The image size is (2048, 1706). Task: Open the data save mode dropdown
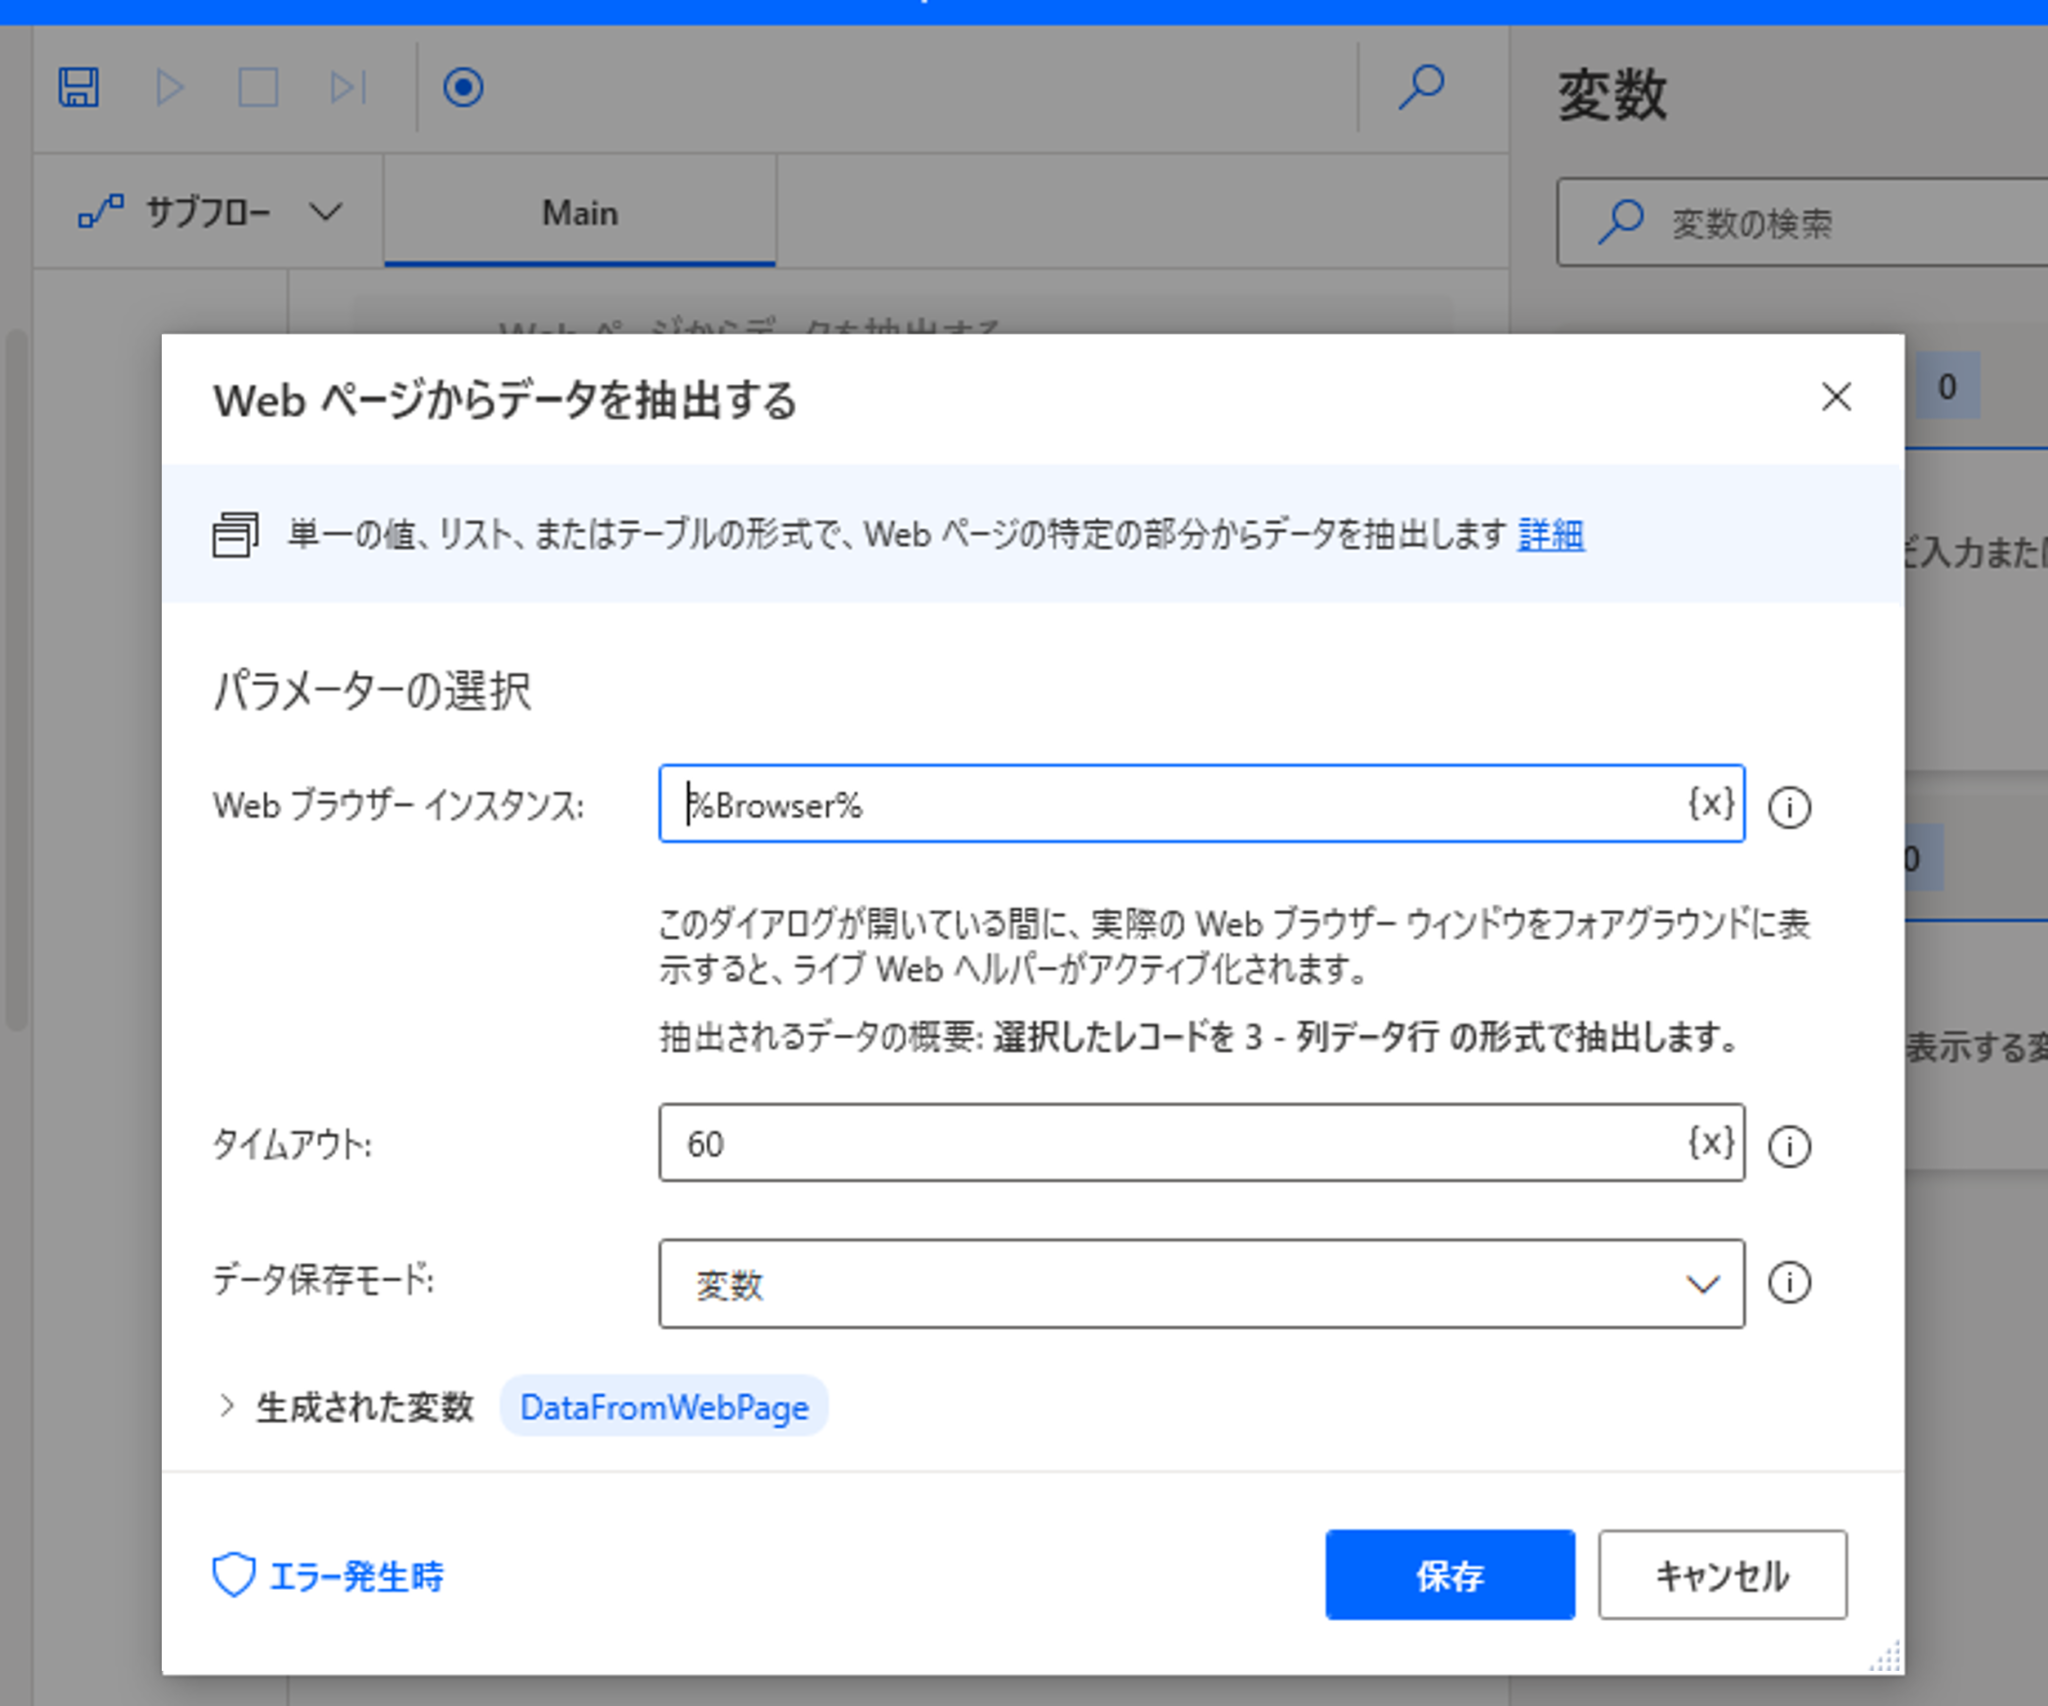point(1200,1284)
